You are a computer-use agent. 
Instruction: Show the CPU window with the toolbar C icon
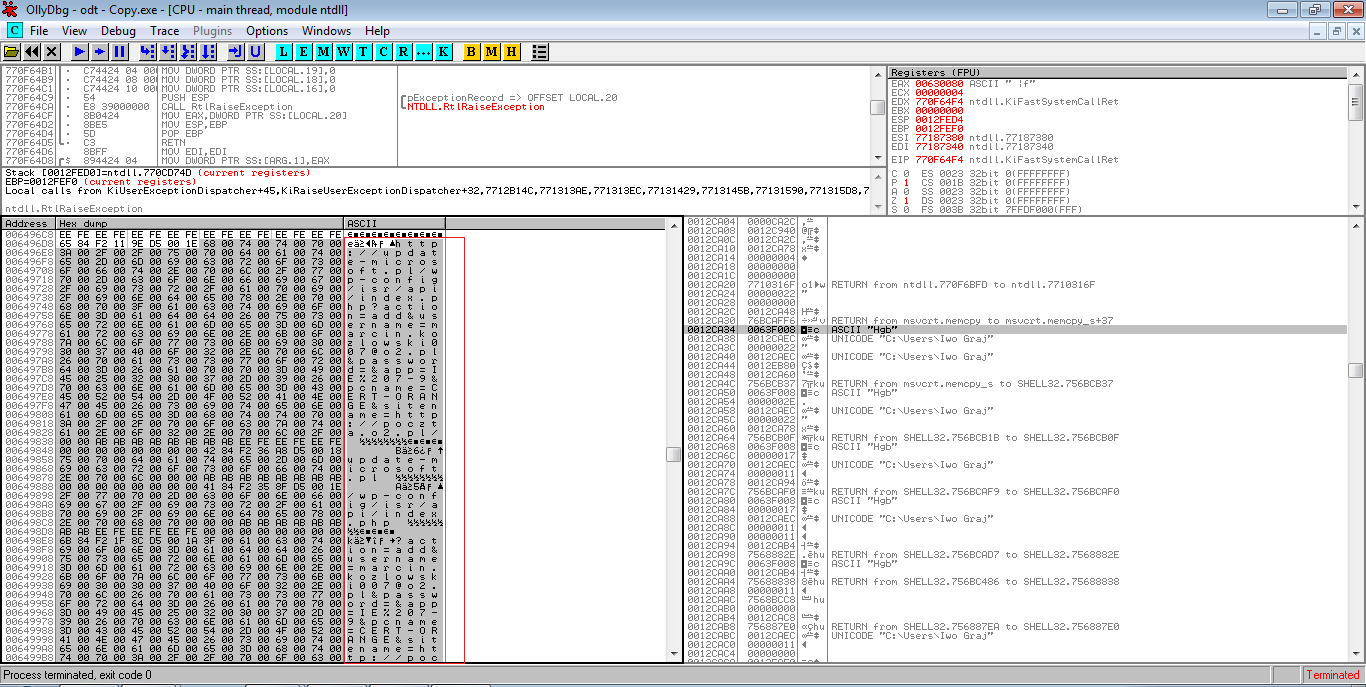tap(383, 51)
